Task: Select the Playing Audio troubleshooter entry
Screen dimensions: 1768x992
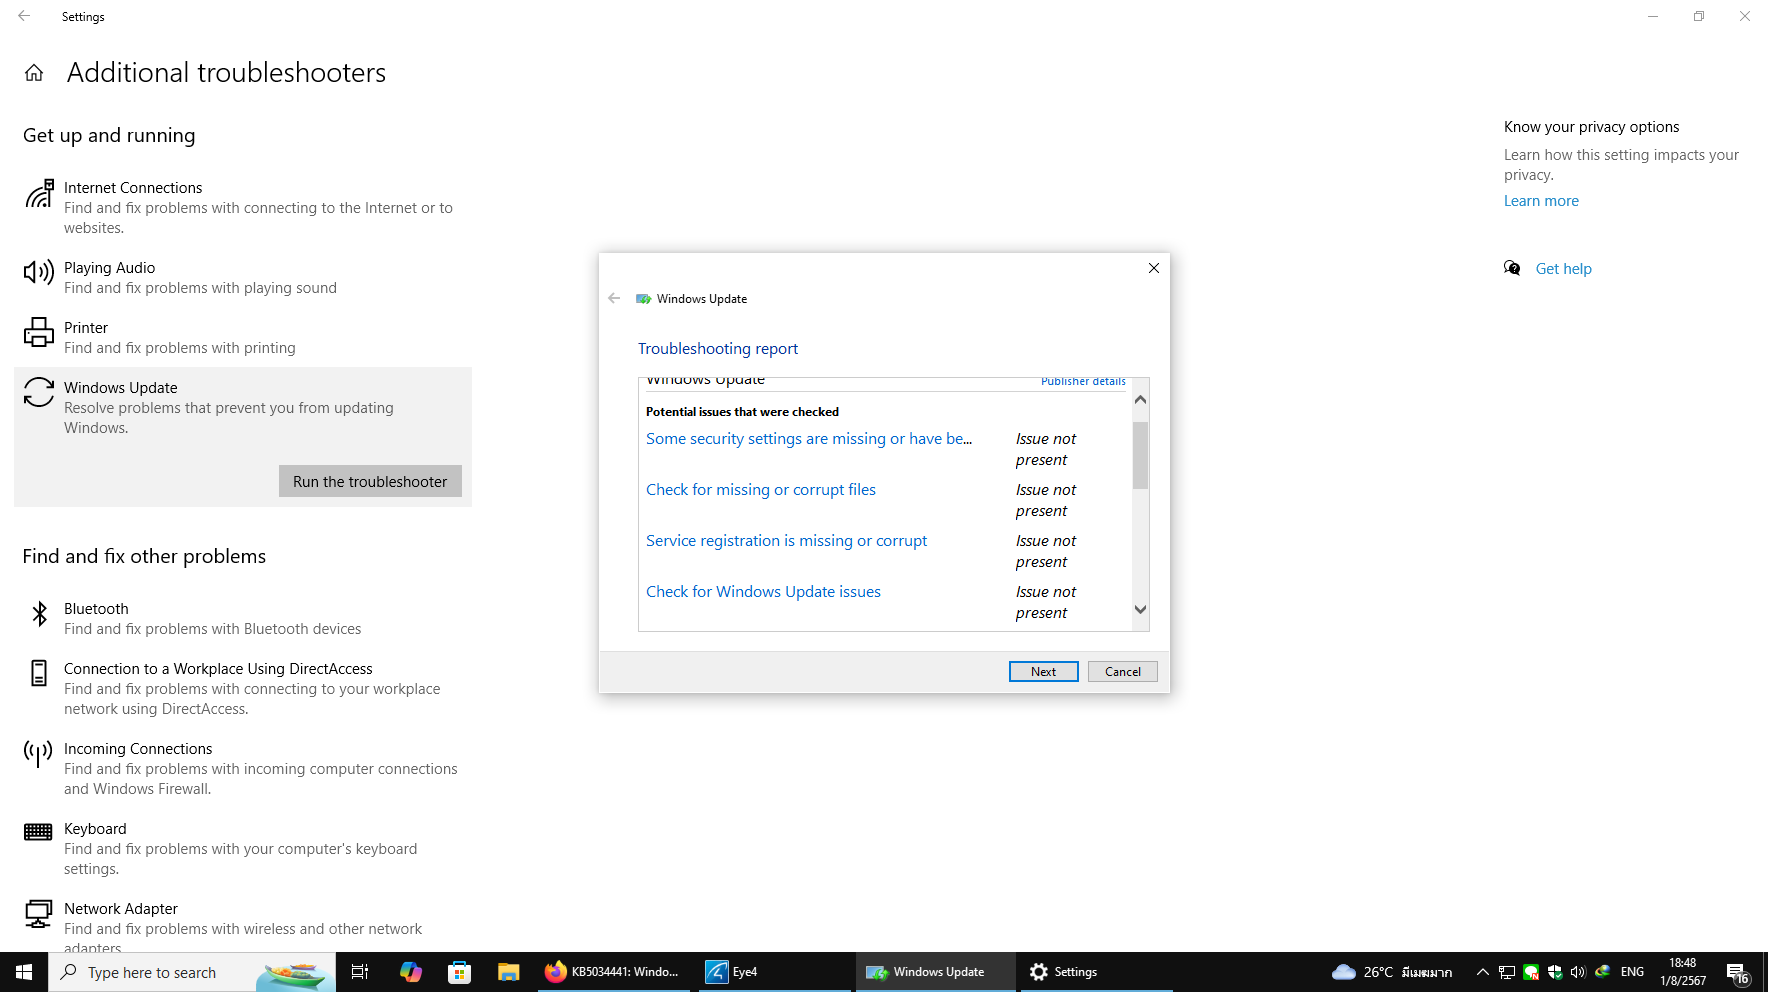Action: point(243,277)
